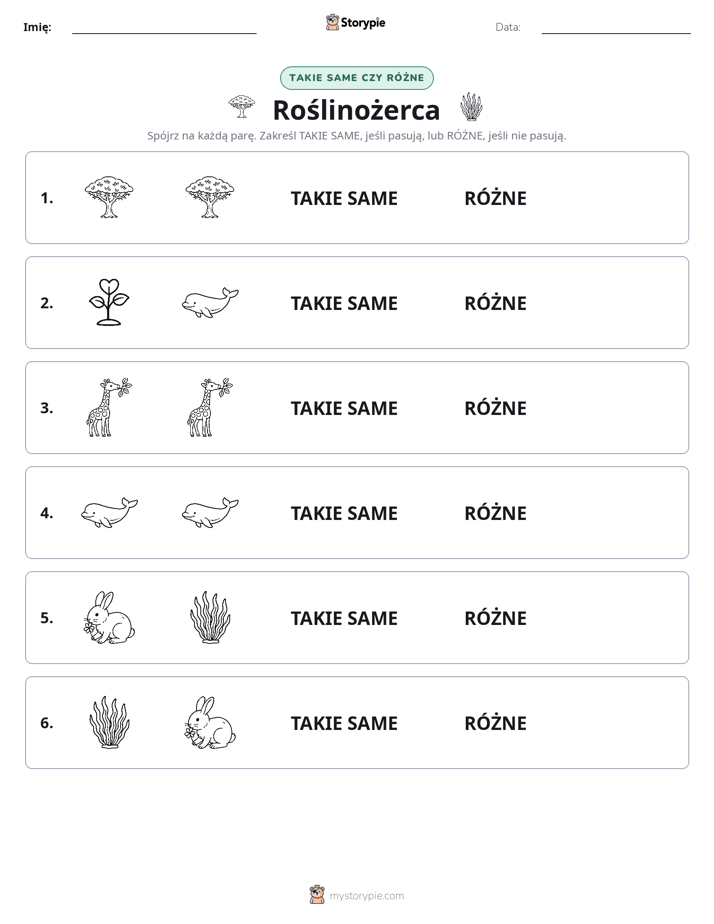
Task: Click the Imię name line field
Action: click(164, 27)
